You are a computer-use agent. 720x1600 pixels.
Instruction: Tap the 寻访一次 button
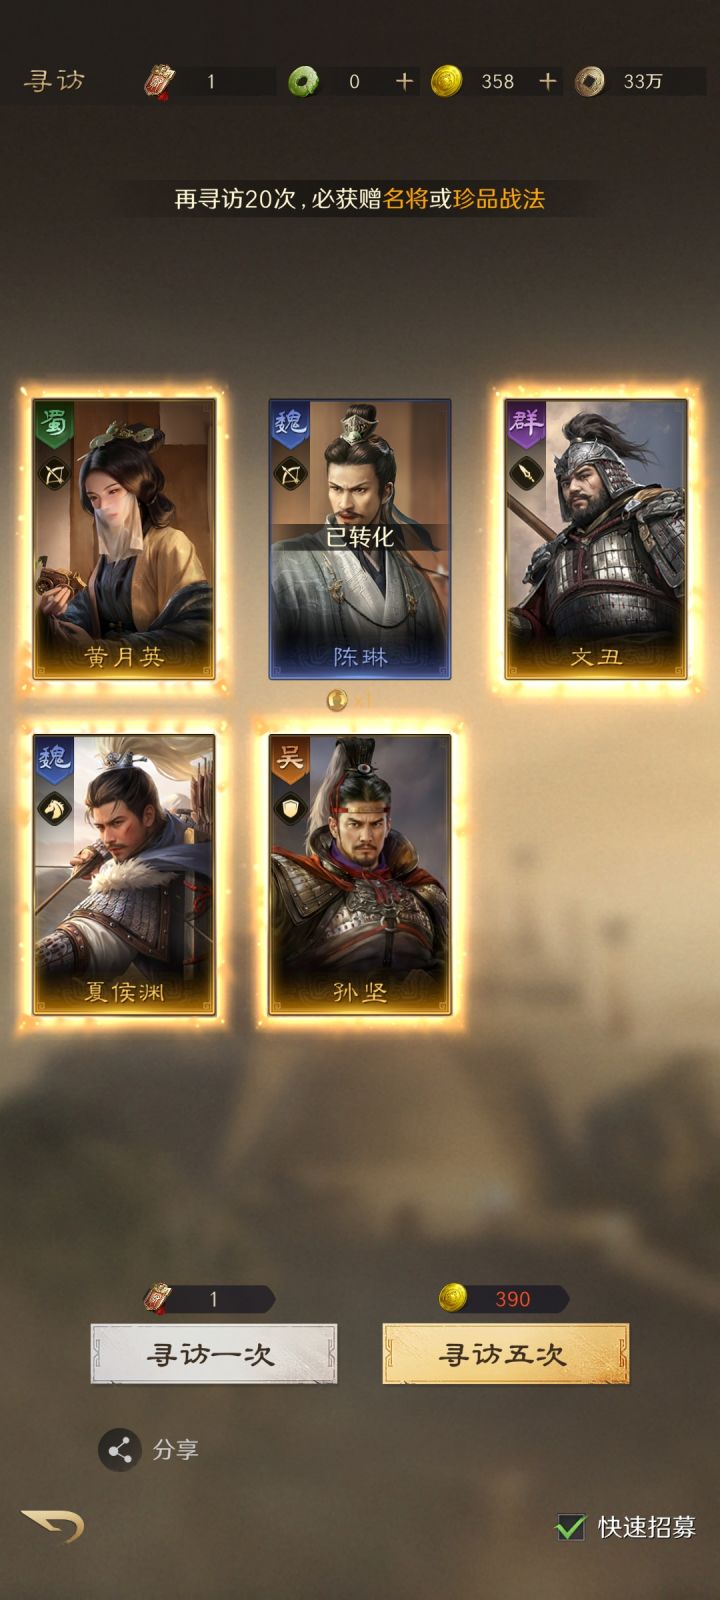(214, 1354)
